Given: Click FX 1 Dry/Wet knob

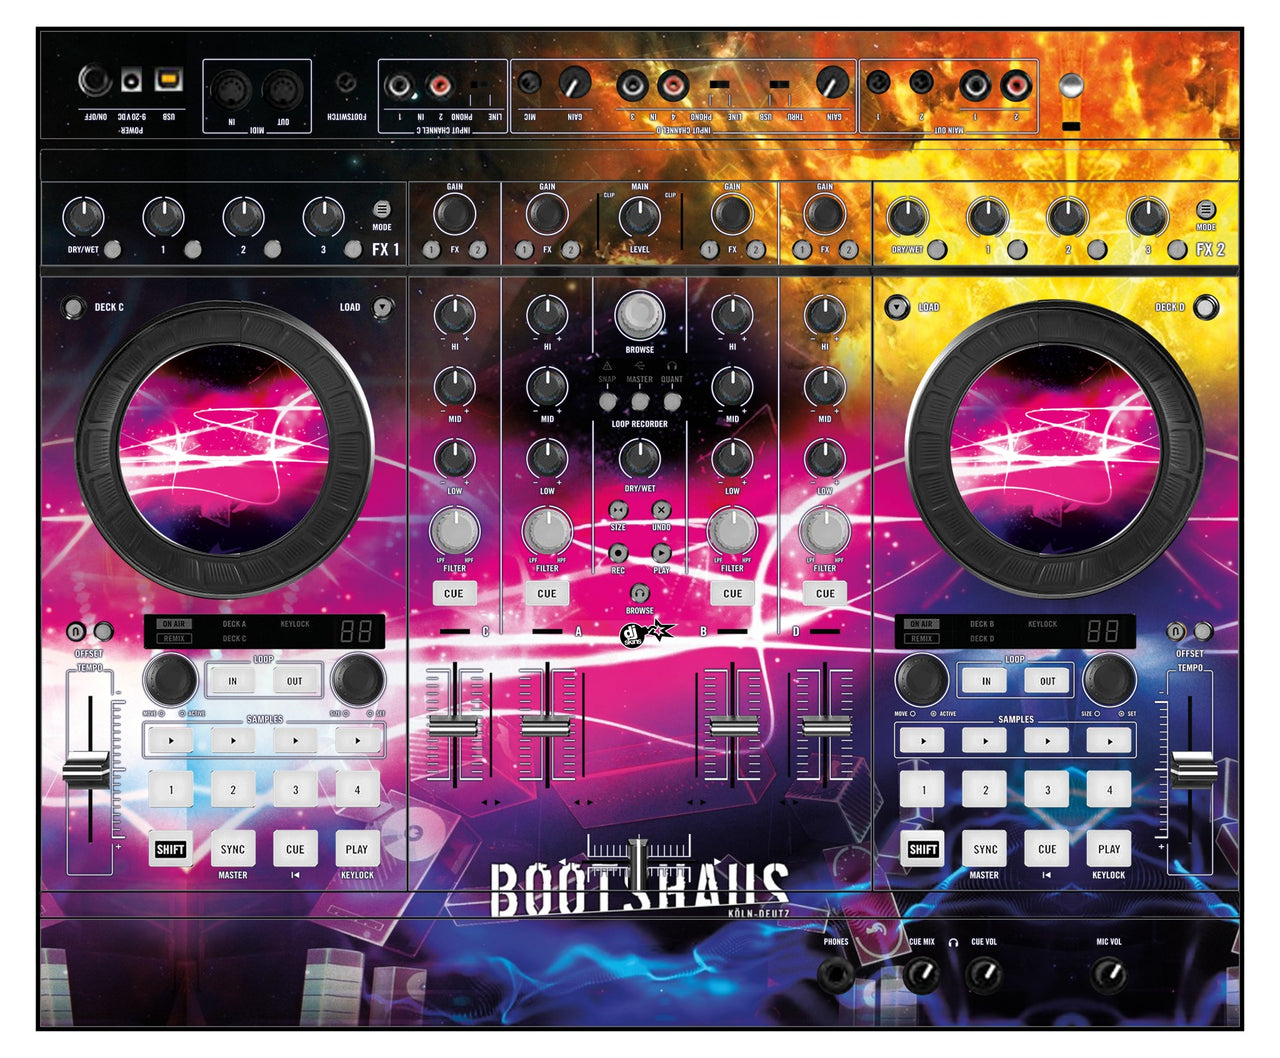Looking at the screenshot, I should (83, 217).
